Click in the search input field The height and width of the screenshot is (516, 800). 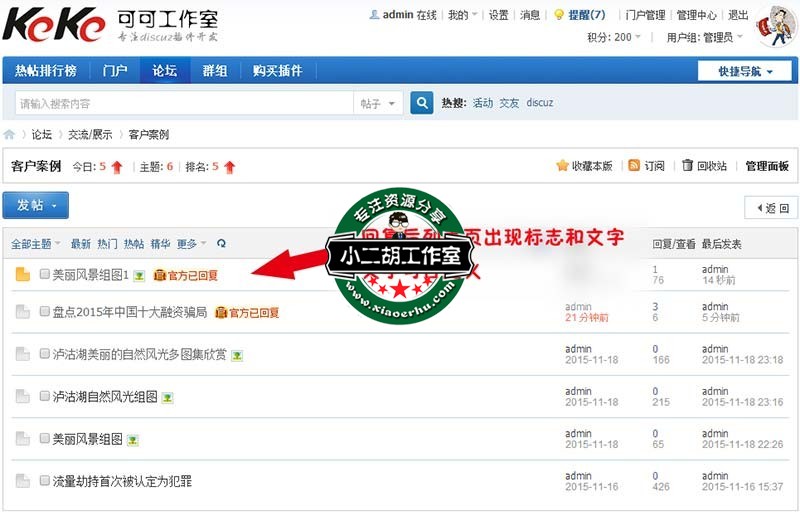tap(185, 103)
